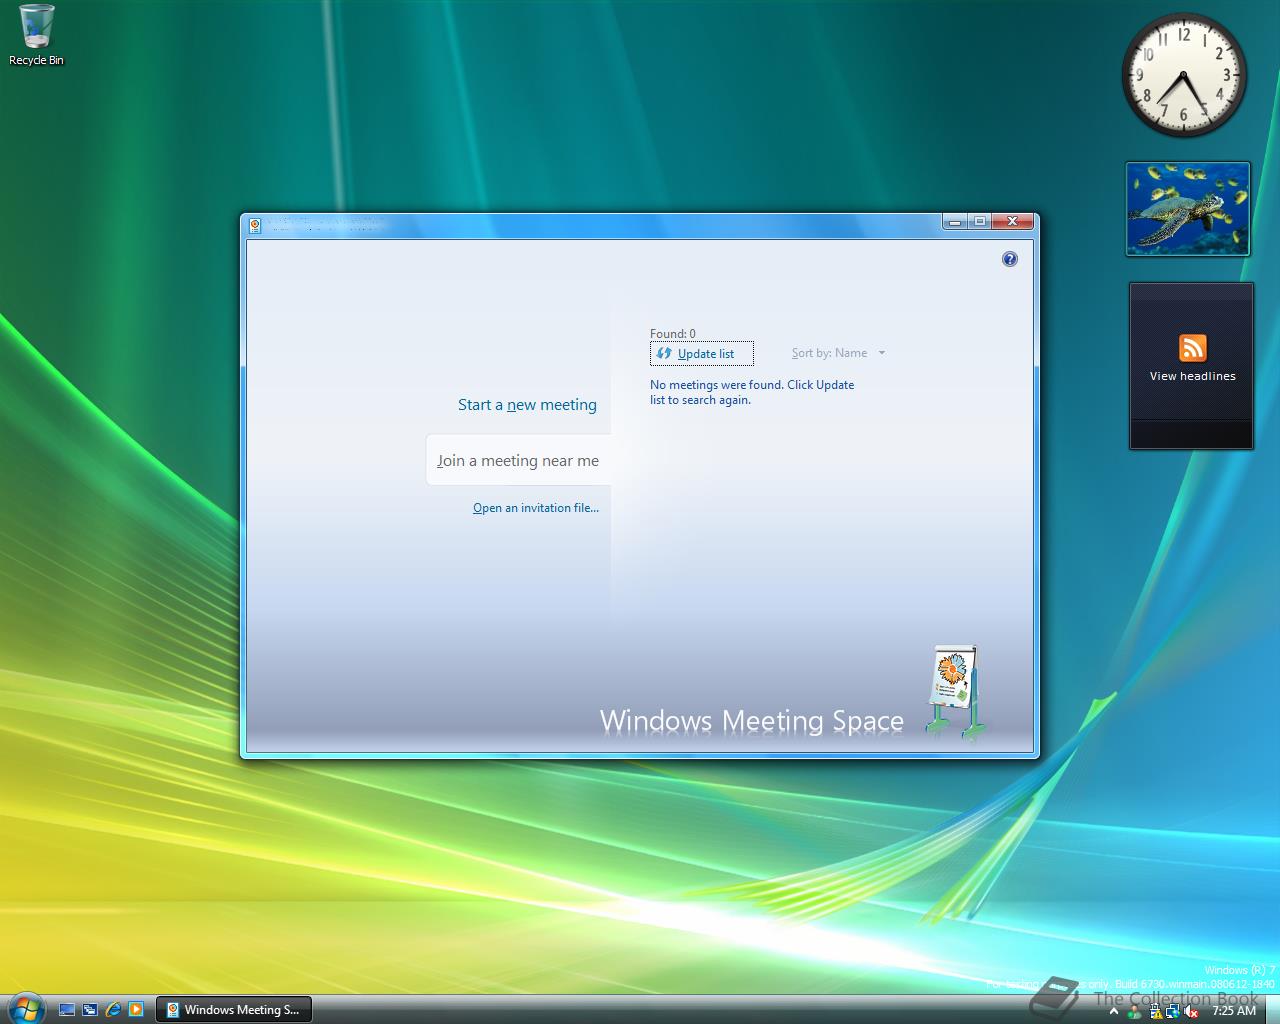
Task: Click the sea turtle slideshow gadget
Action: coord(1188,209)
